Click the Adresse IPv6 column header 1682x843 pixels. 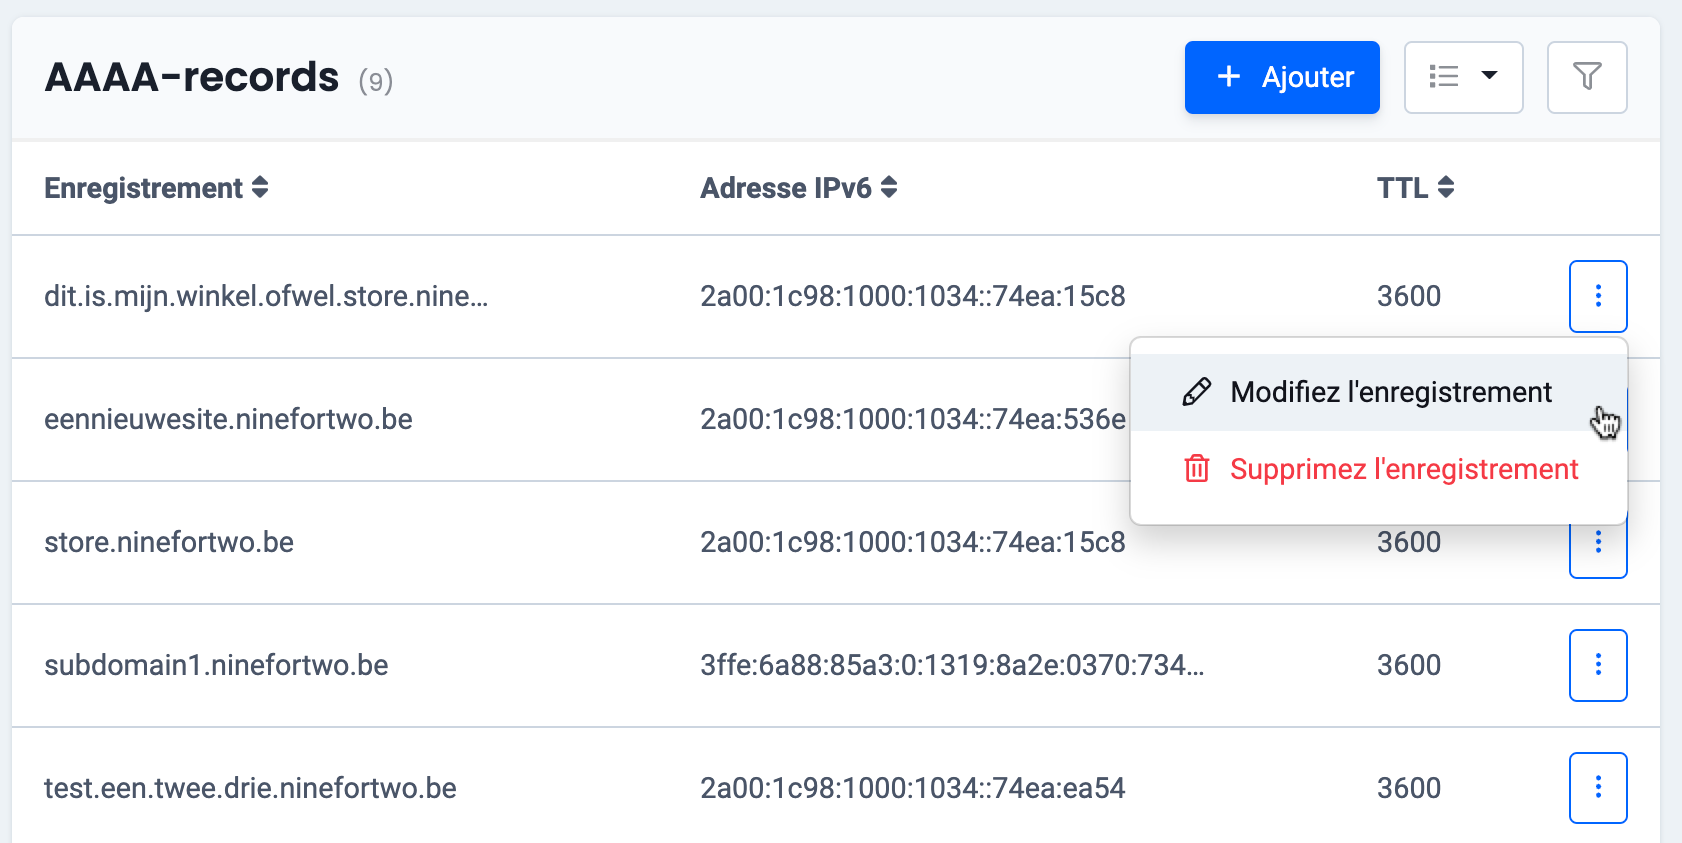[785, 188]
